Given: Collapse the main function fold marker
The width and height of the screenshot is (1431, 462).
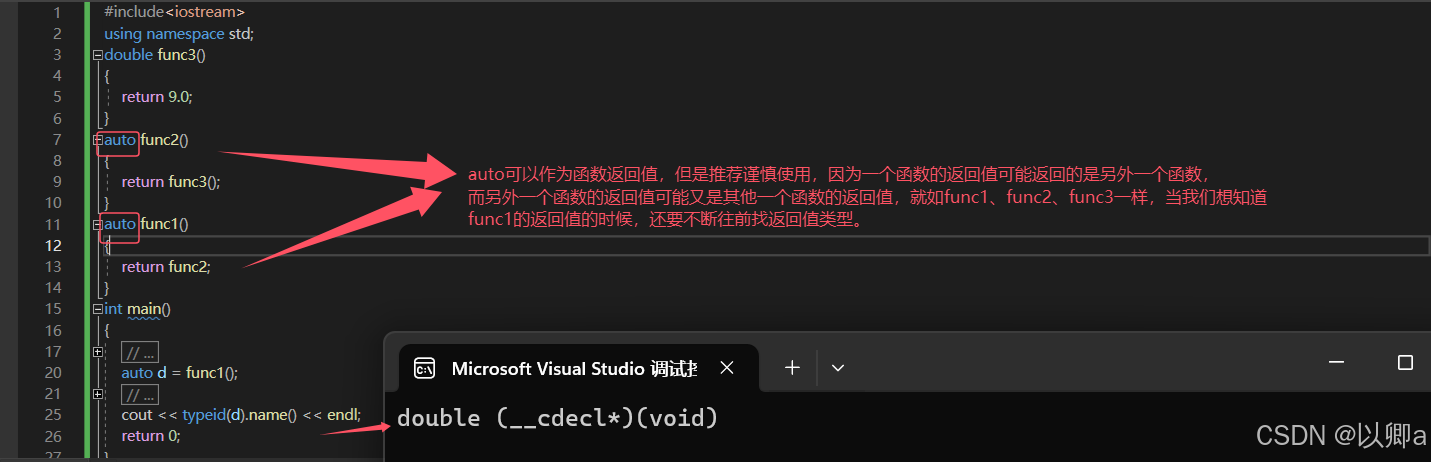Looking at the screenshot, I should pos(98,309).
